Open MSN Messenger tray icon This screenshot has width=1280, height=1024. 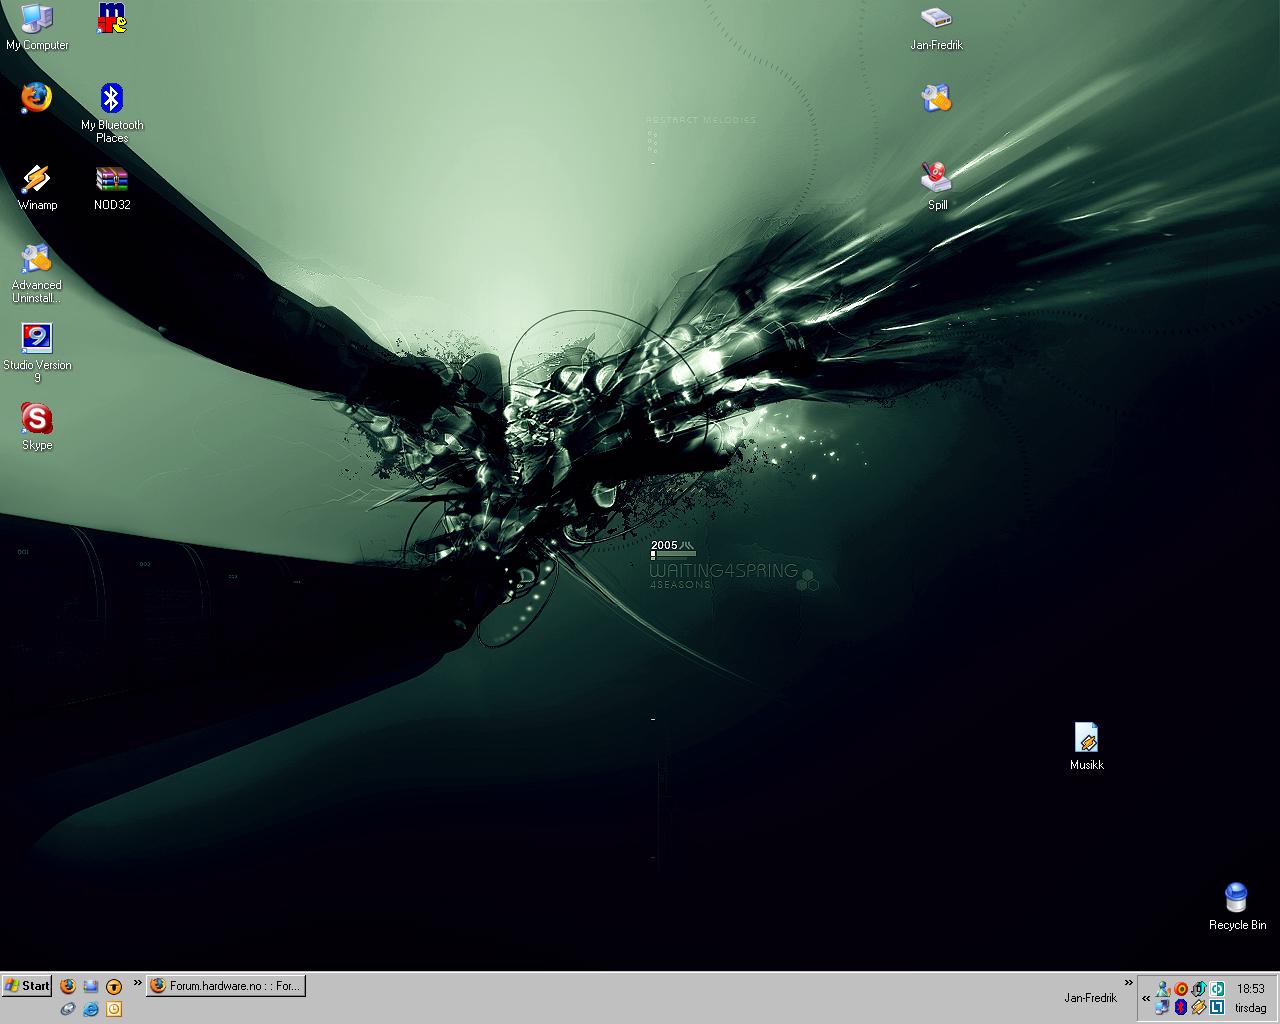click(1163, 989)
